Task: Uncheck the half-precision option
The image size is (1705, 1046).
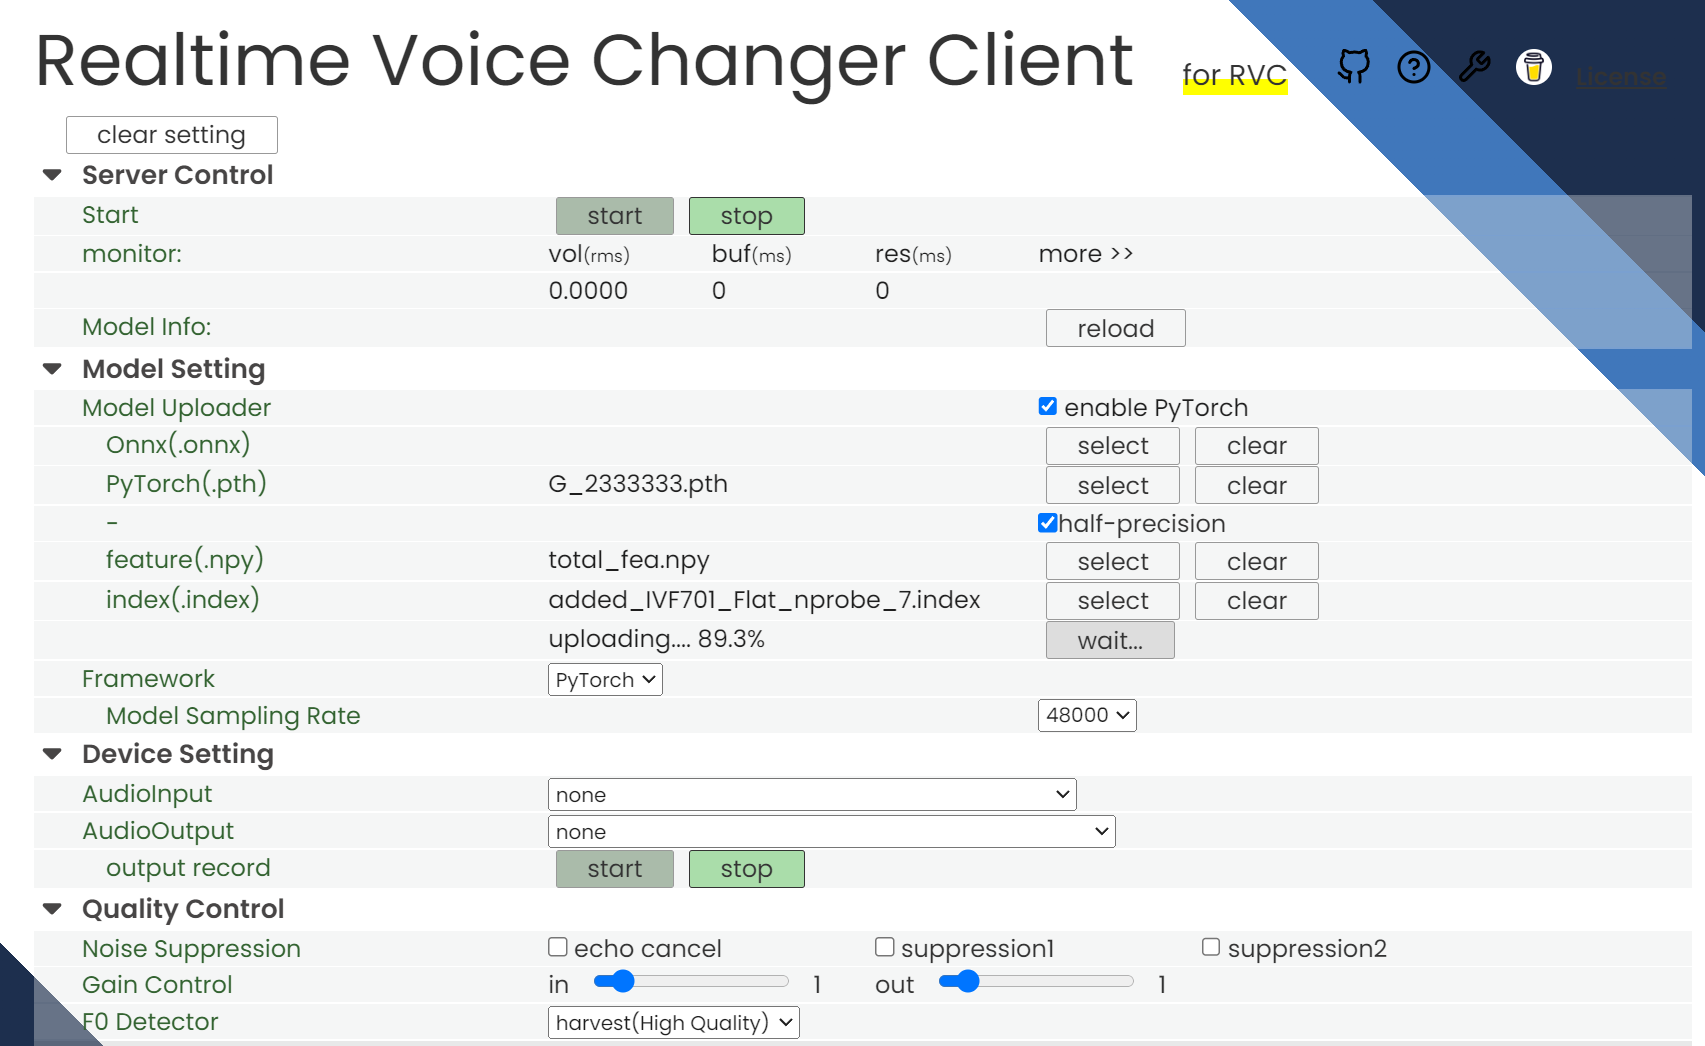Action: pos(1048,523)
